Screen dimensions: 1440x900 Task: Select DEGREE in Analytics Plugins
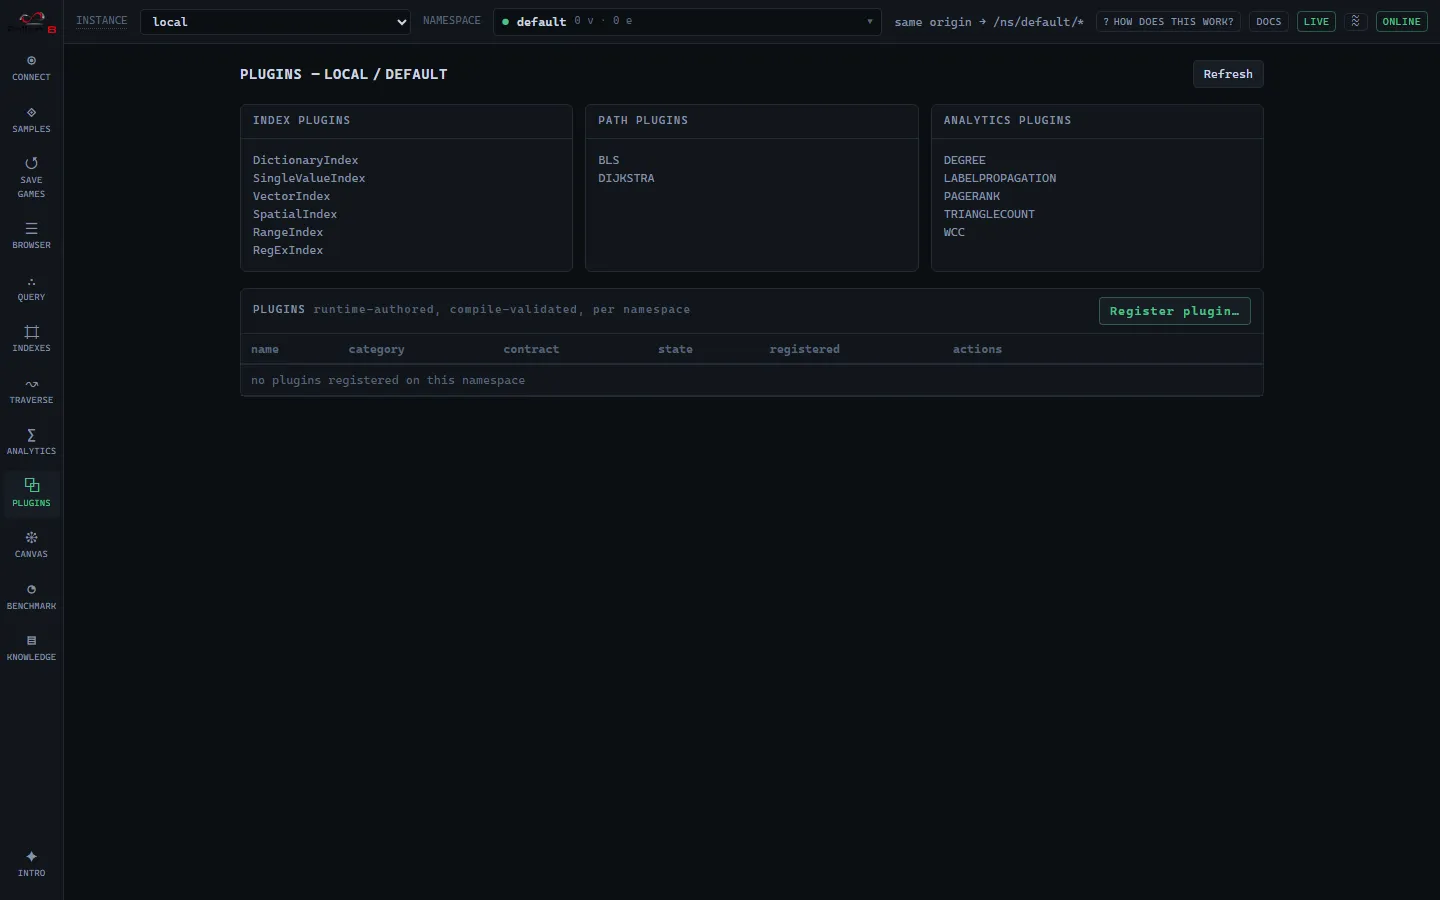965,160
